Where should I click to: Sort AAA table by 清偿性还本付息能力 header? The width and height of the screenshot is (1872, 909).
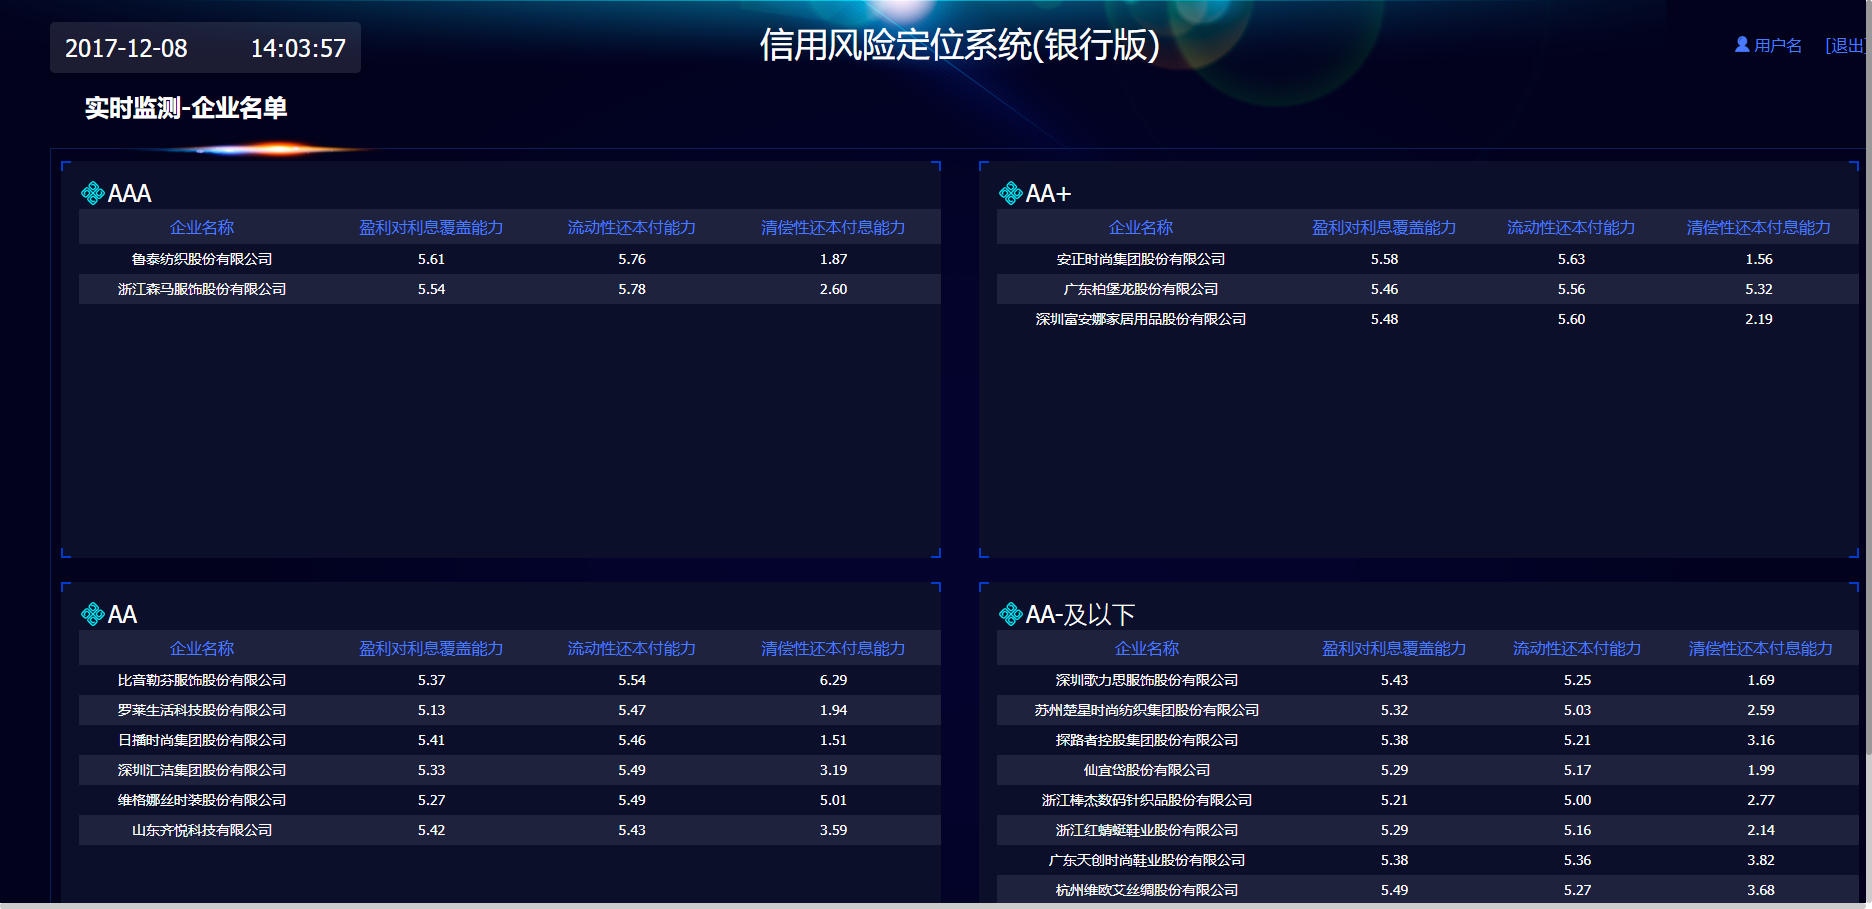coord(833,228)
